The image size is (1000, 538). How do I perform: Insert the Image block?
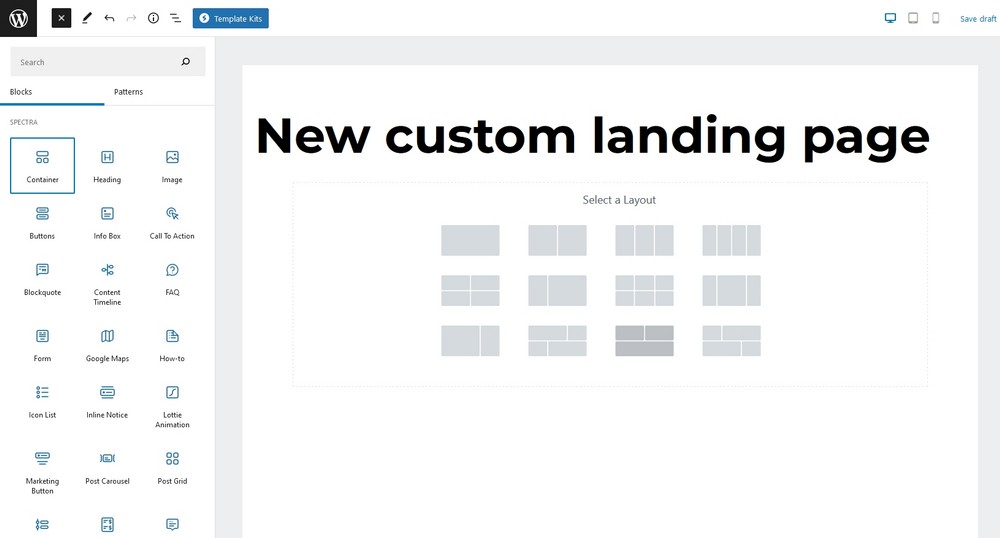[172, 166]
